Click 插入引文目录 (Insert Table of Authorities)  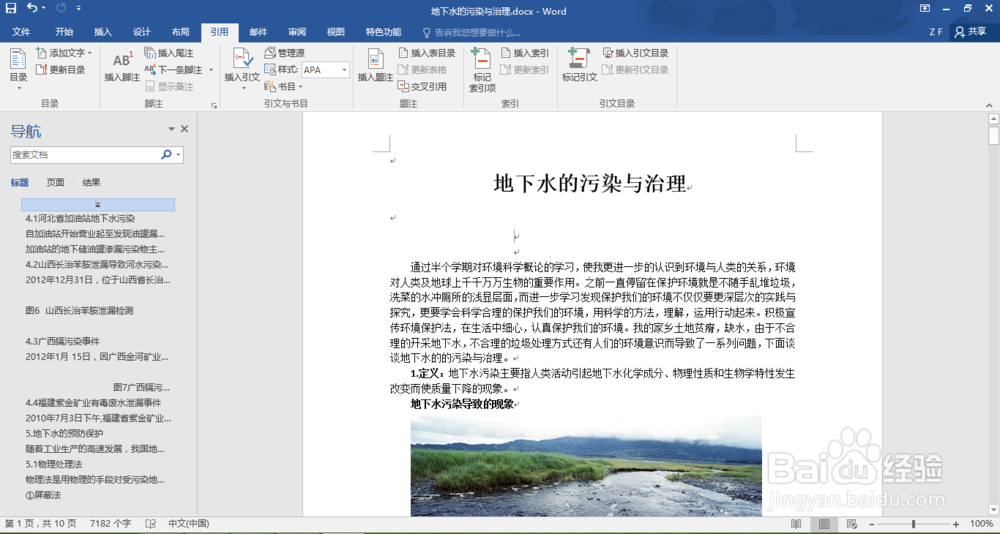pos(636,53)
